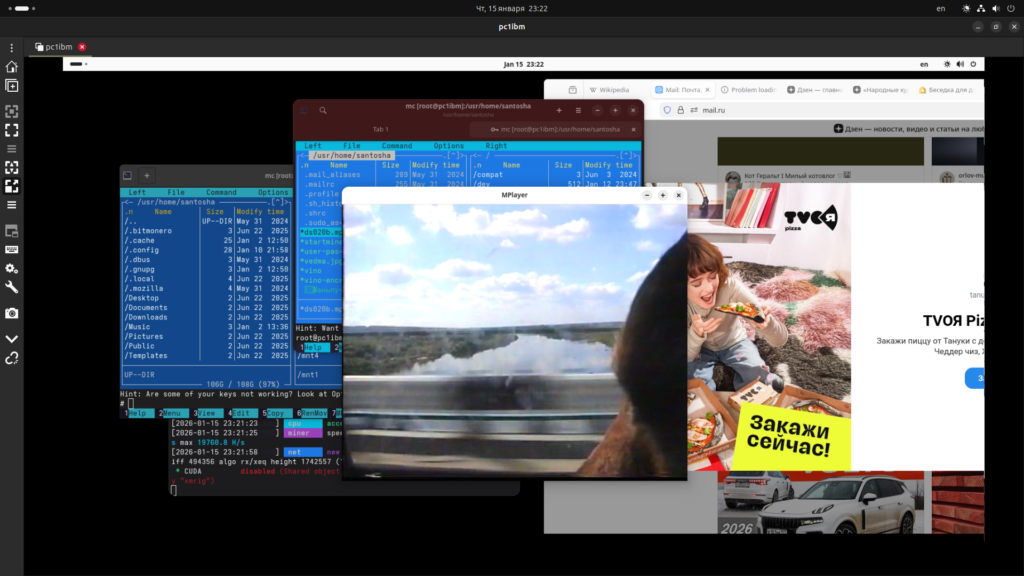Expand the down chevron in sidebar
The width and height of the screenshot is (1024, 576).
pyautogui.click(x=12, y=338)
